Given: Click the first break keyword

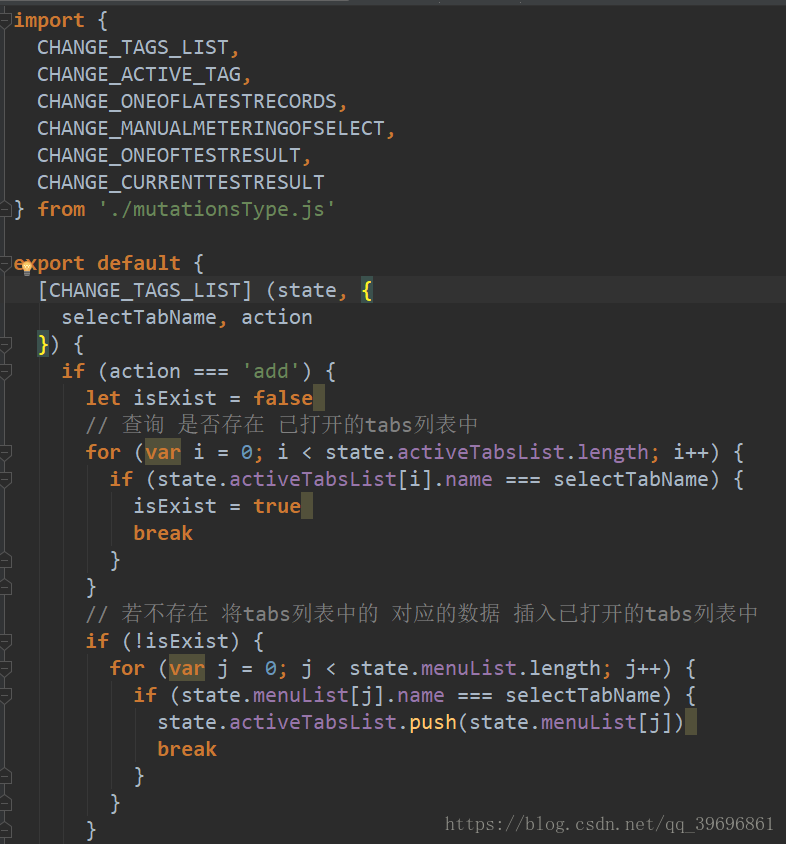Looking at the screenshot, I should [x=163, y=533].
